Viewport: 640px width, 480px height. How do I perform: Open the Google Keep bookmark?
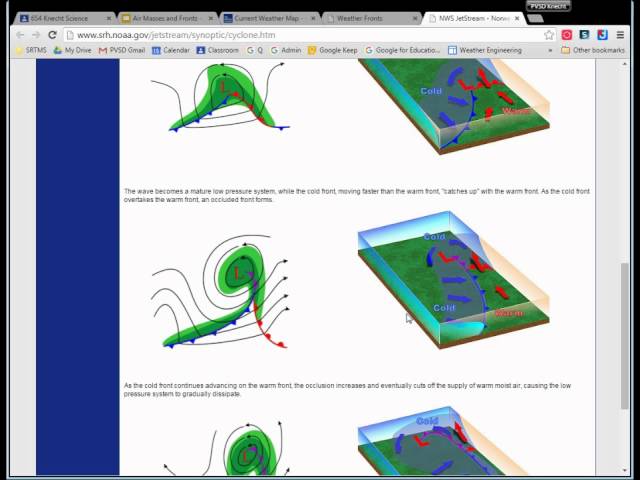tap(333, 50)
